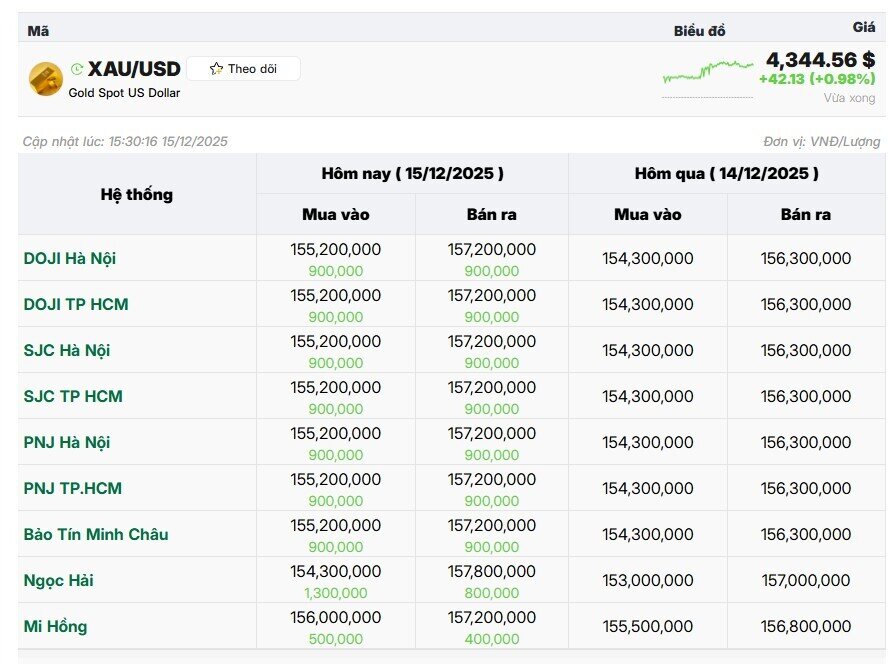Click the Hôm nay (15/12/2025) column header
The width and height of the screenshot is (889, 664).
[412, 173]
